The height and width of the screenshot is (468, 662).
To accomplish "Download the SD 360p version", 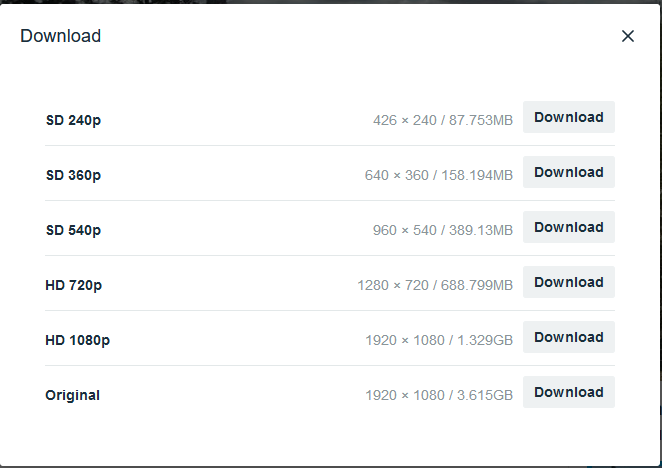I will click(x=568, y=172).
